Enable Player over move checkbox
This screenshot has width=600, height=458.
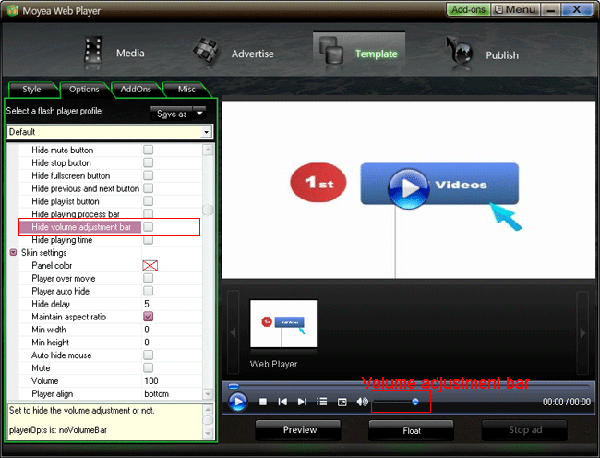[148, 278]
